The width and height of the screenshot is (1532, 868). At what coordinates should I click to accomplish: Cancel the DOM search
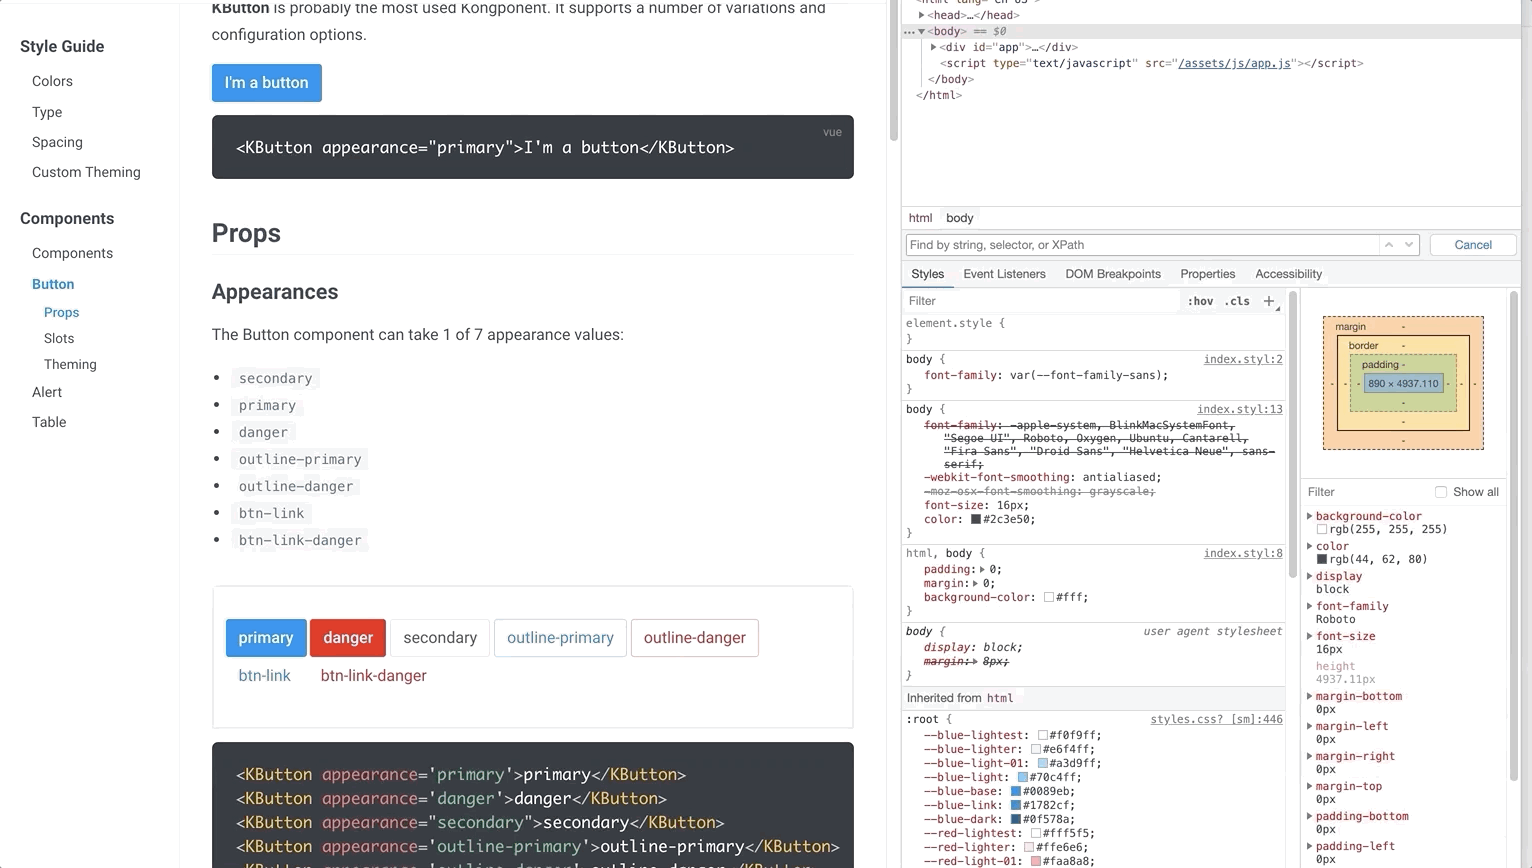pos(1473,245)
